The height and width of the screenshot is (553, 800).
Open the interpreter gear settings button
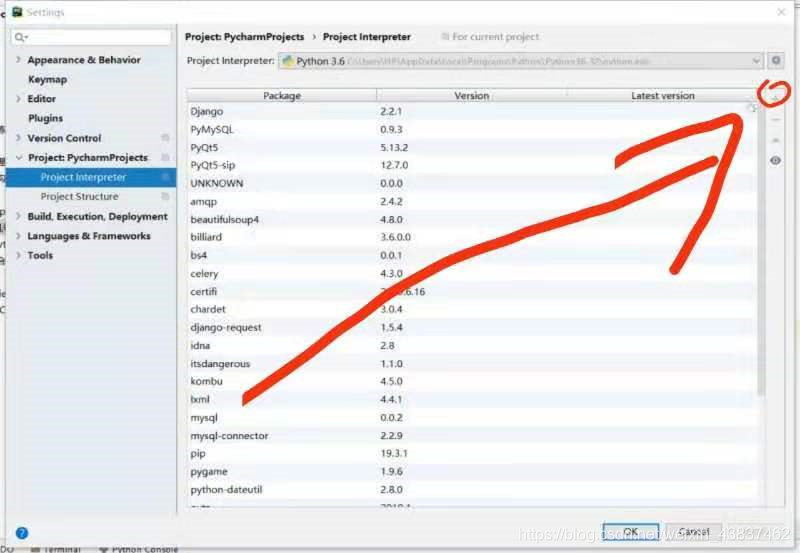[x=776, y=61]
